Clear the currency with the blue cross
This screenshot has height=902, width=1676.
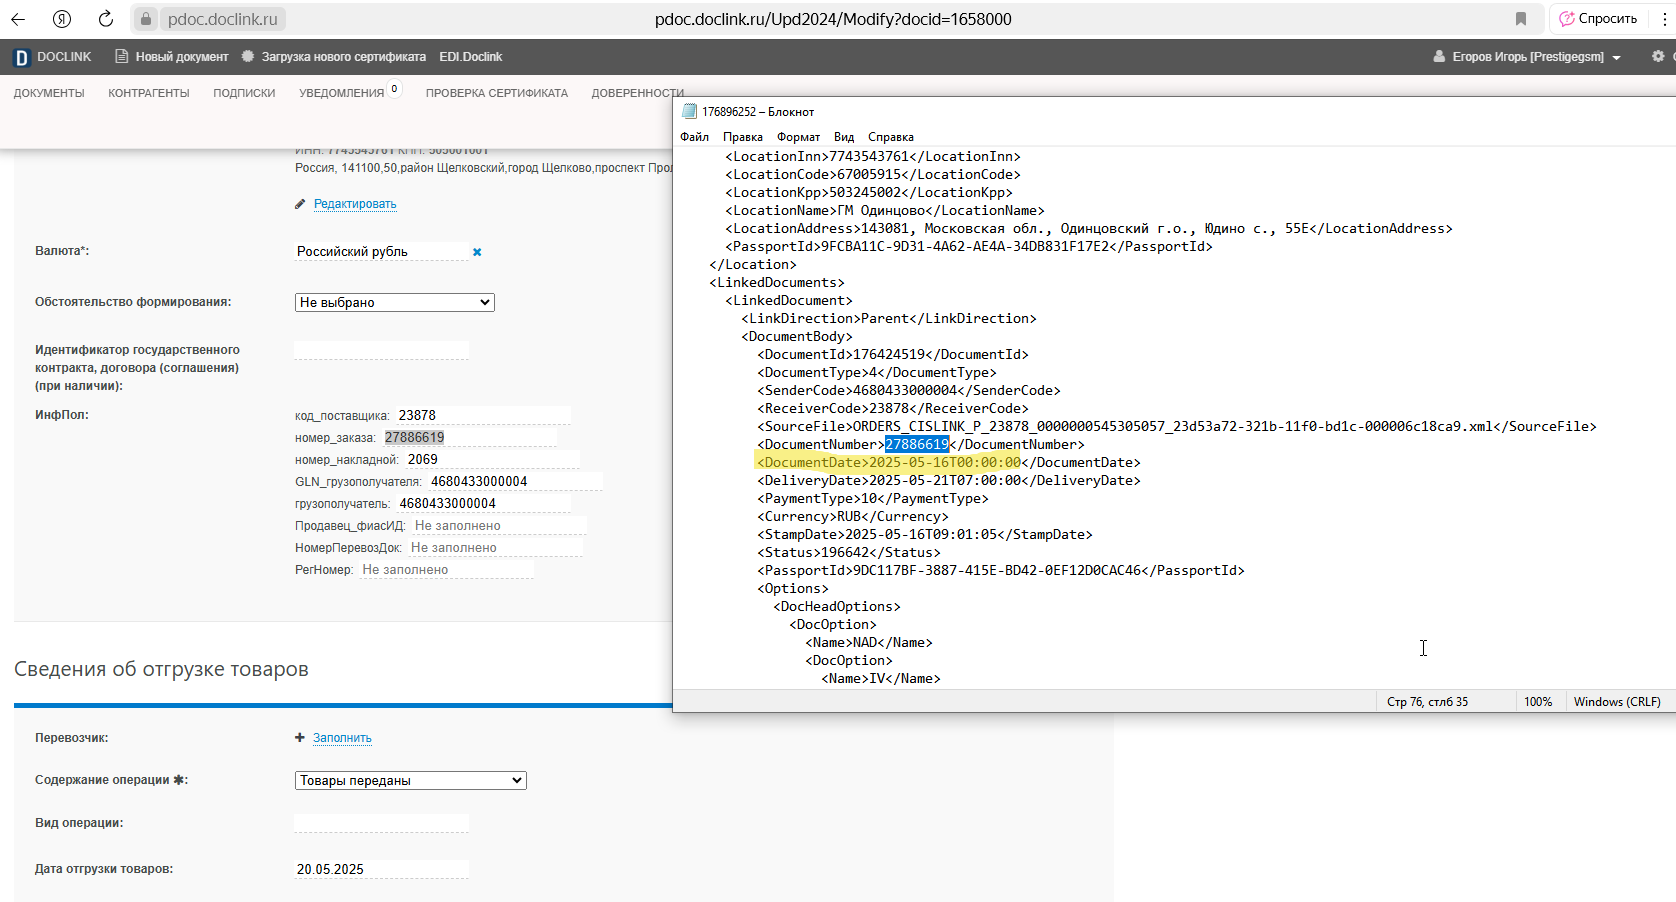(477, 252)
